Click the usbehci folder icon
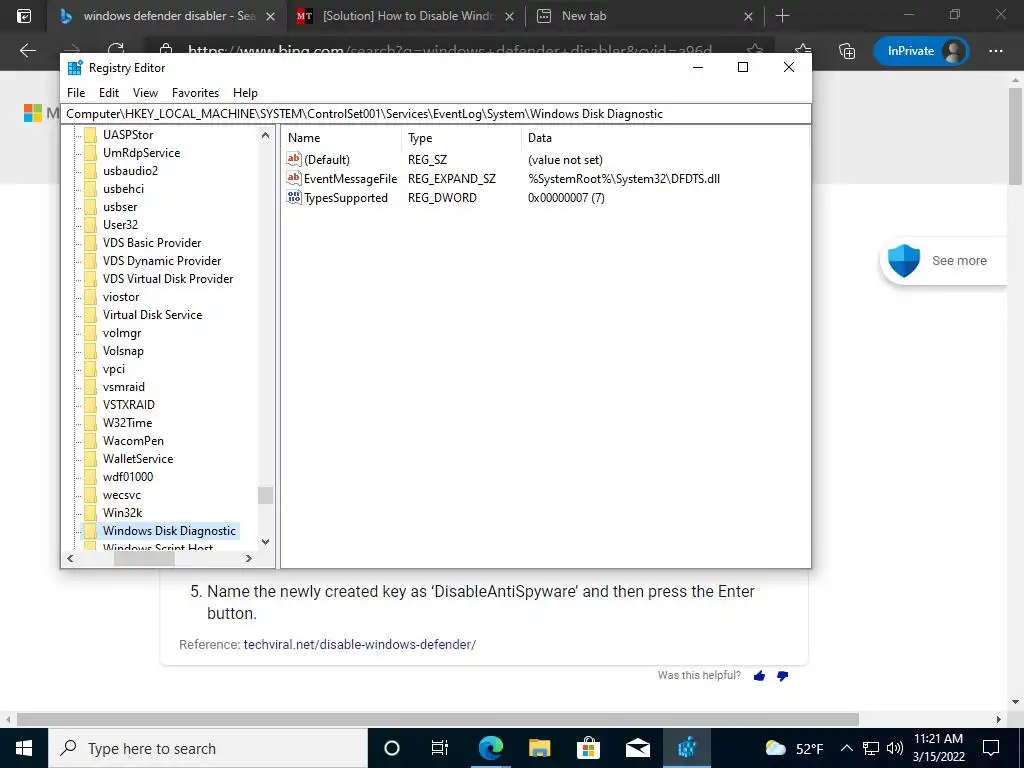The width and height of the screenshot is (1024, 768). (90, 189)
